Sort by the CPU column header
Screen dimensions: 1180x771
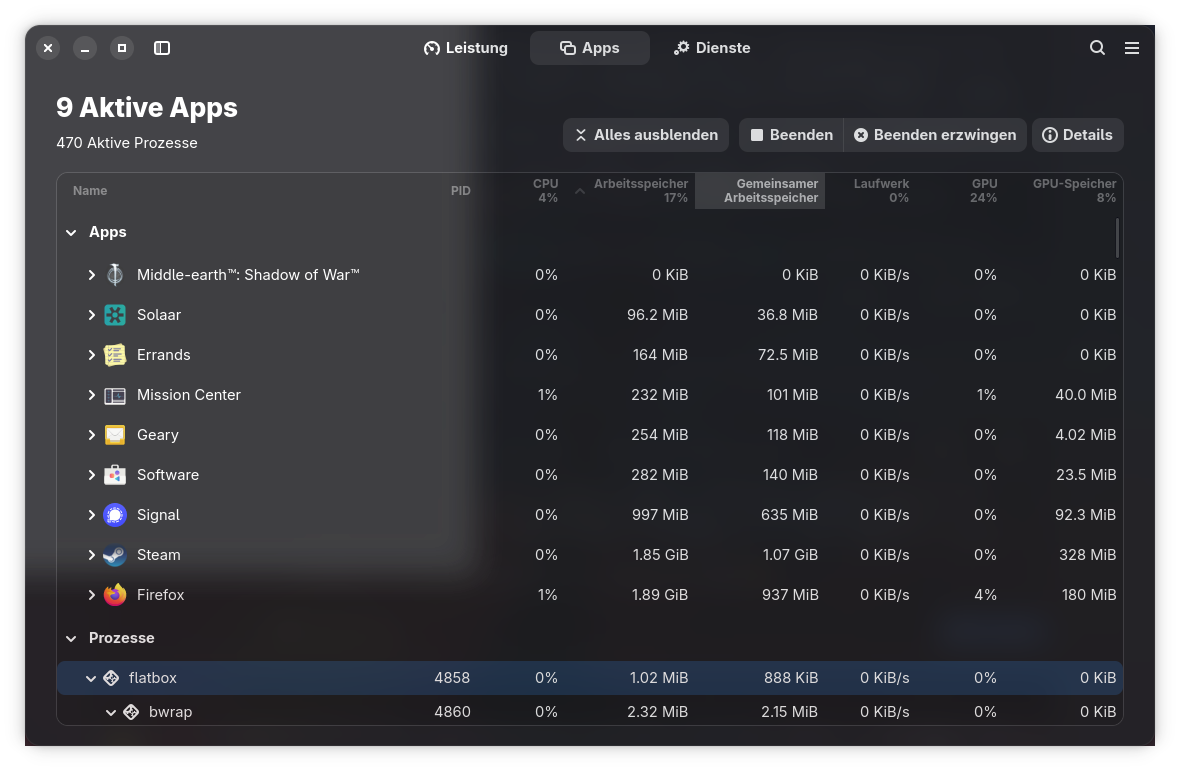(x=546, y=191)
